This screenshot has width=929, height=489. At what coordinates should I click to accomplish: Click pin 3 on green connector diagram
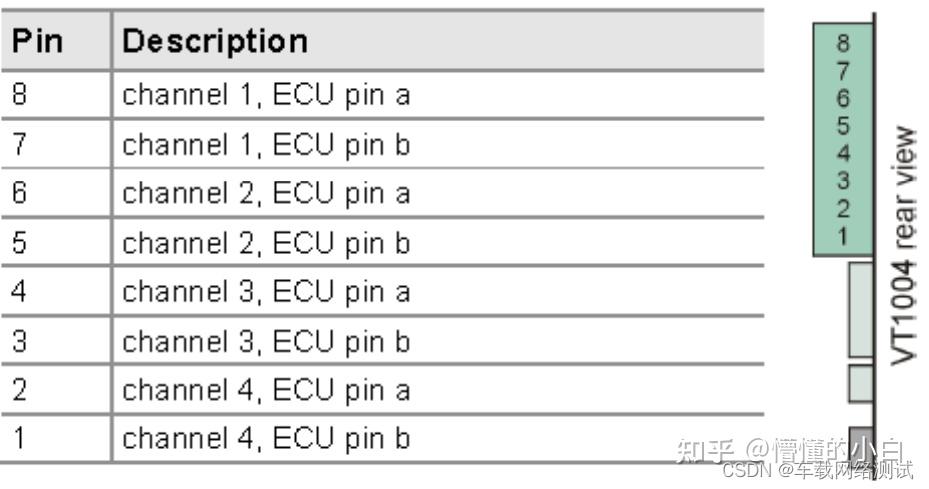point(843,180)
